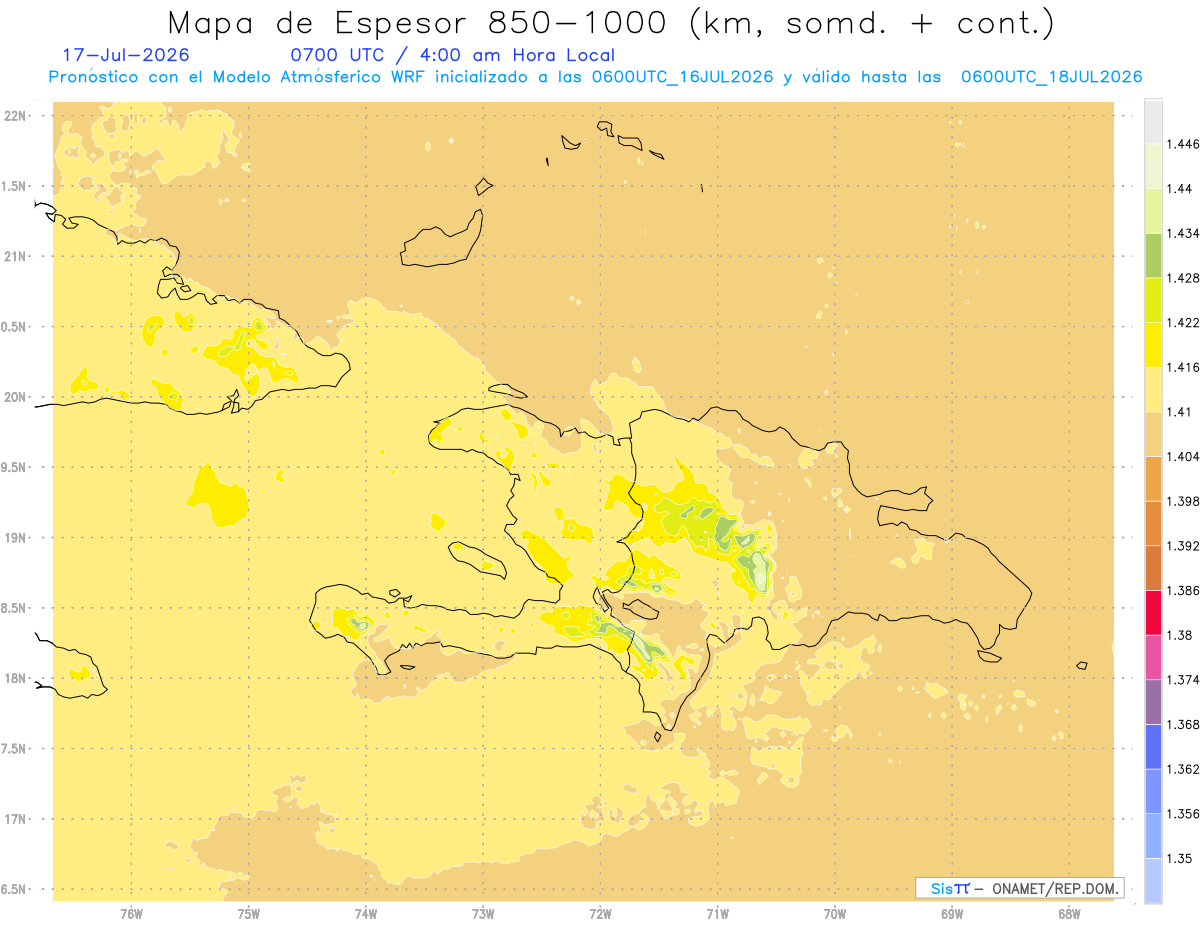Click the legend value "1.398"
1200x927 pixels.
[x=1183, y=501]
